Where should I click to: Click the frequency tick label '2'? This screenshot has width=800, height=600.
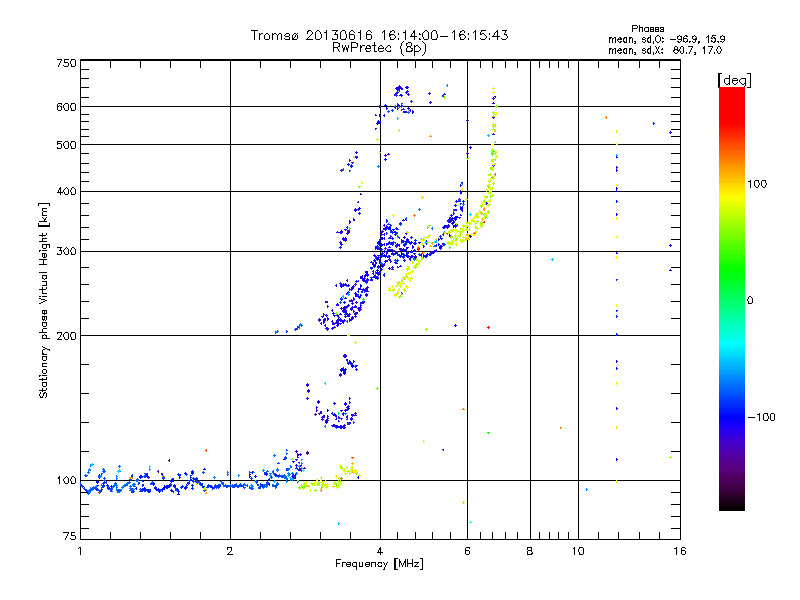tap(230, 551)
